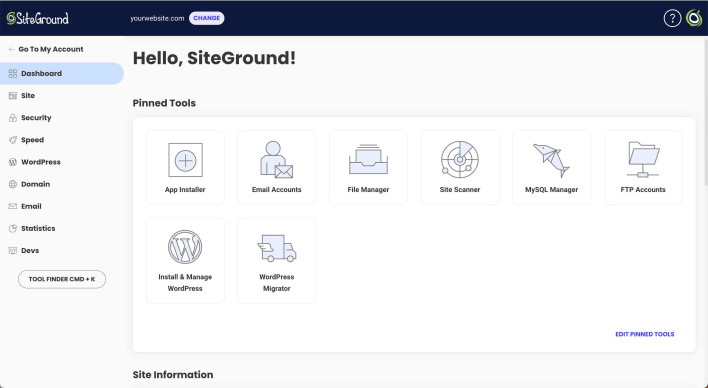Click the MySQL Manager label
The height and width of the screenshot is (388, 708).
tap(551, 190)
